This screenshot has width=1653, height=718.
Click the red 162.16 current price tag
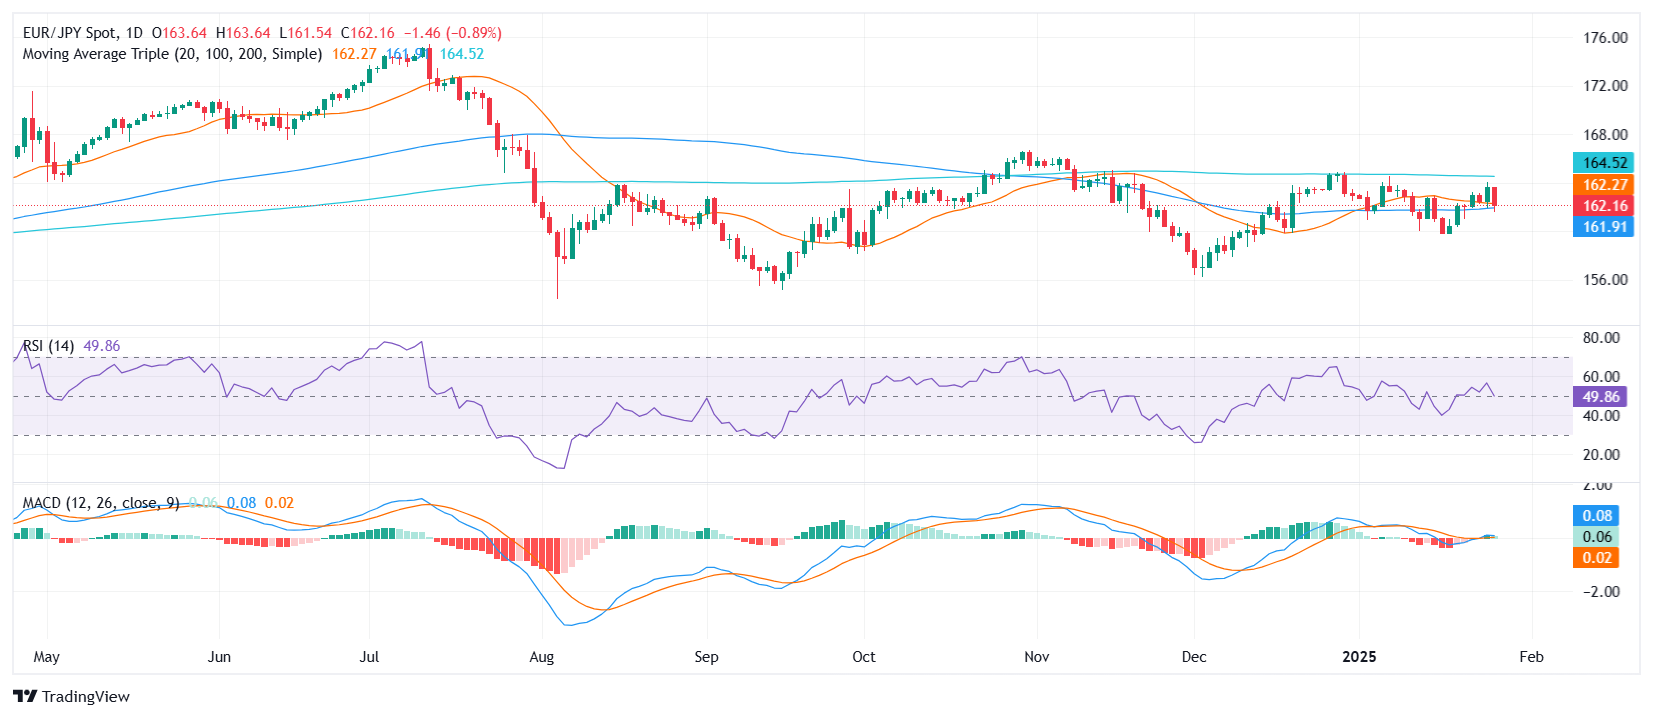point(1604,206)
